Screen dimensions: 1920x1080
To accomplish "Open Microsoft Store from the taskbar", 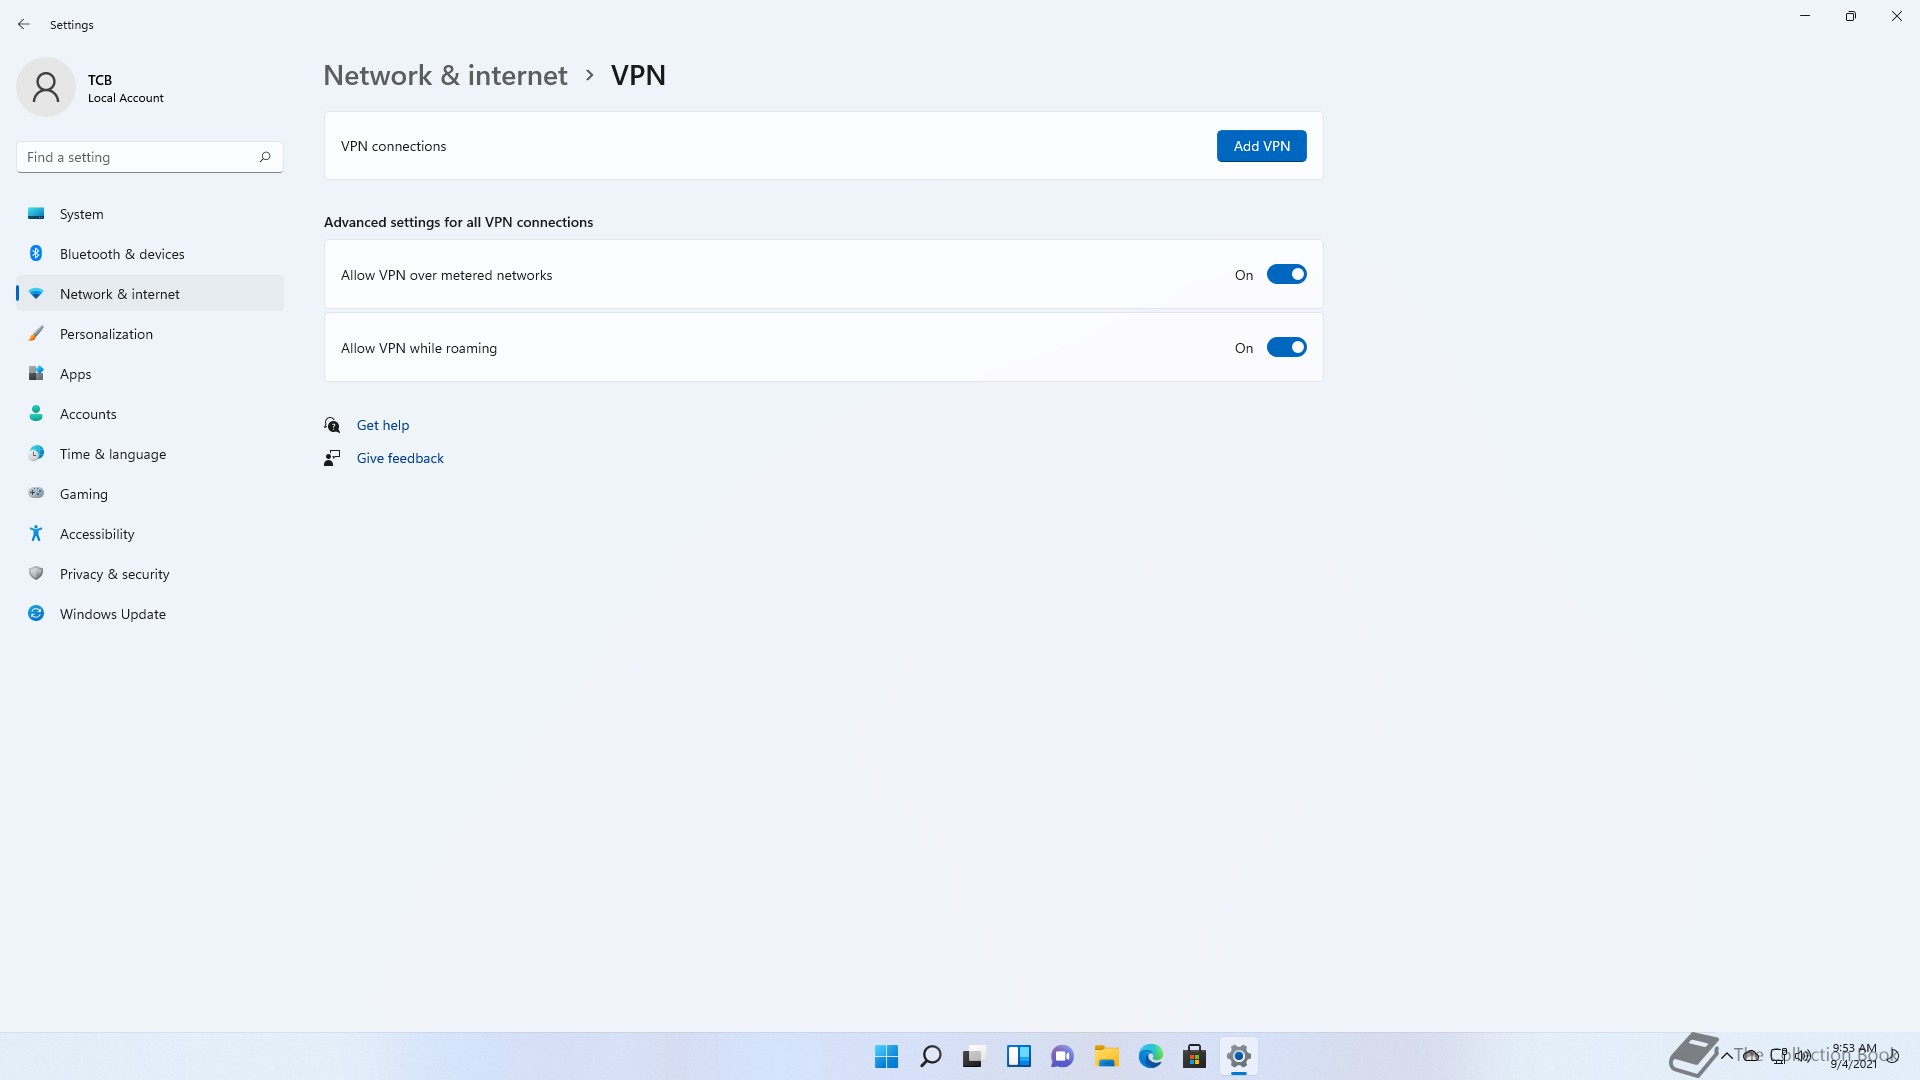I will tap(1194, 1056).
